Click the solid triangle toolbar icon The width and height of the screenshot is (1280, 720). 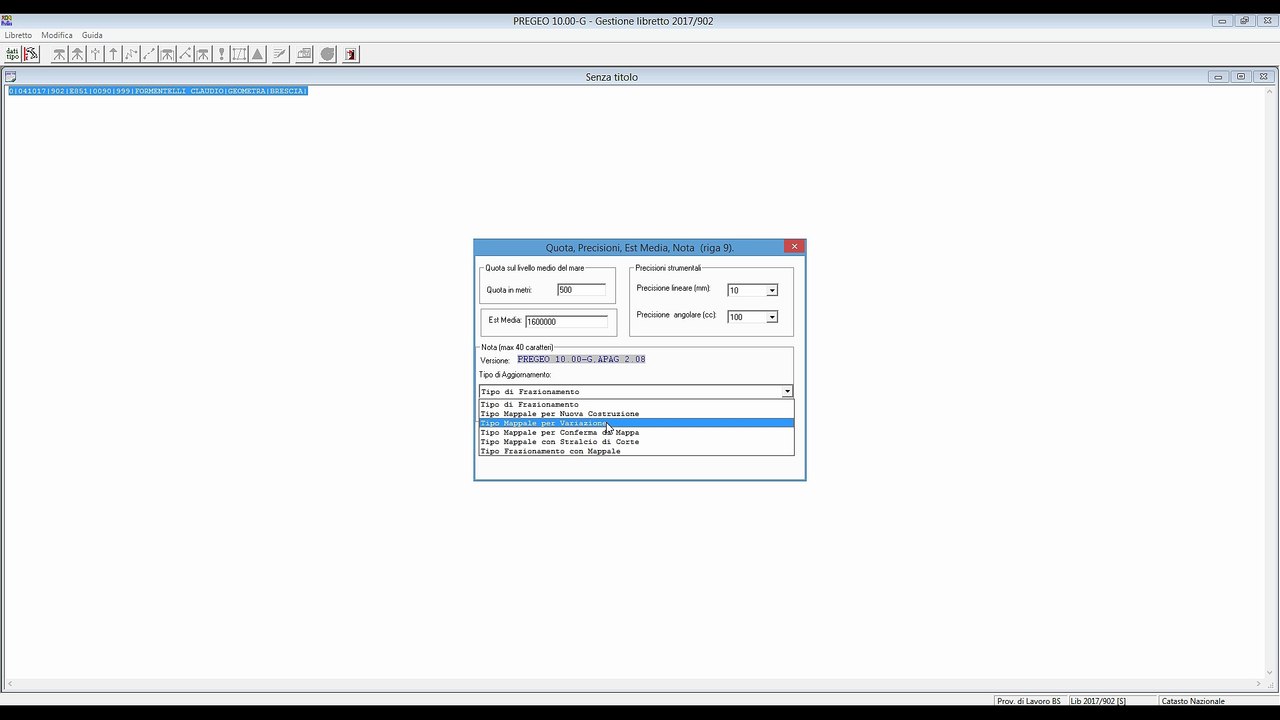(x=257, y=54)
